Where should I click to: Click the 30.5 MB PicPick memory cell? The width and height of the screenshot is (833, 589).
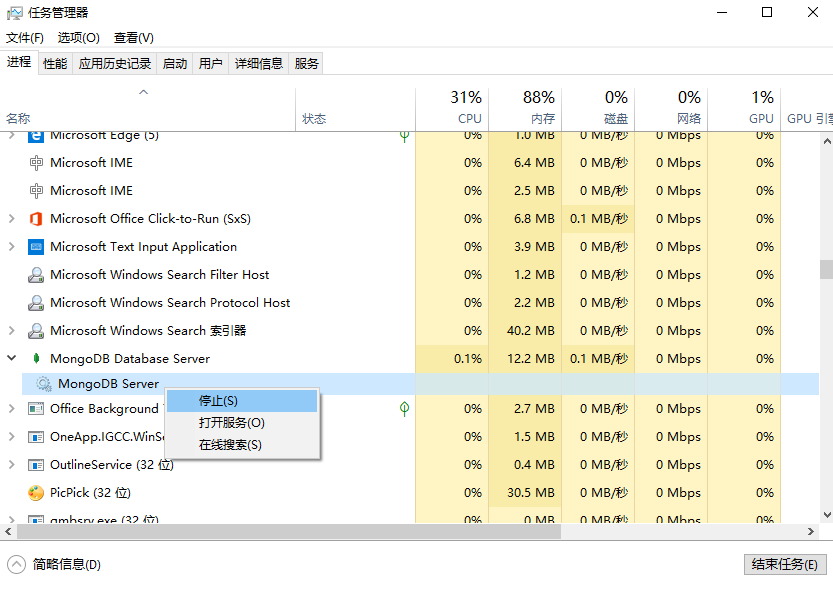click(x=525, y=493)
